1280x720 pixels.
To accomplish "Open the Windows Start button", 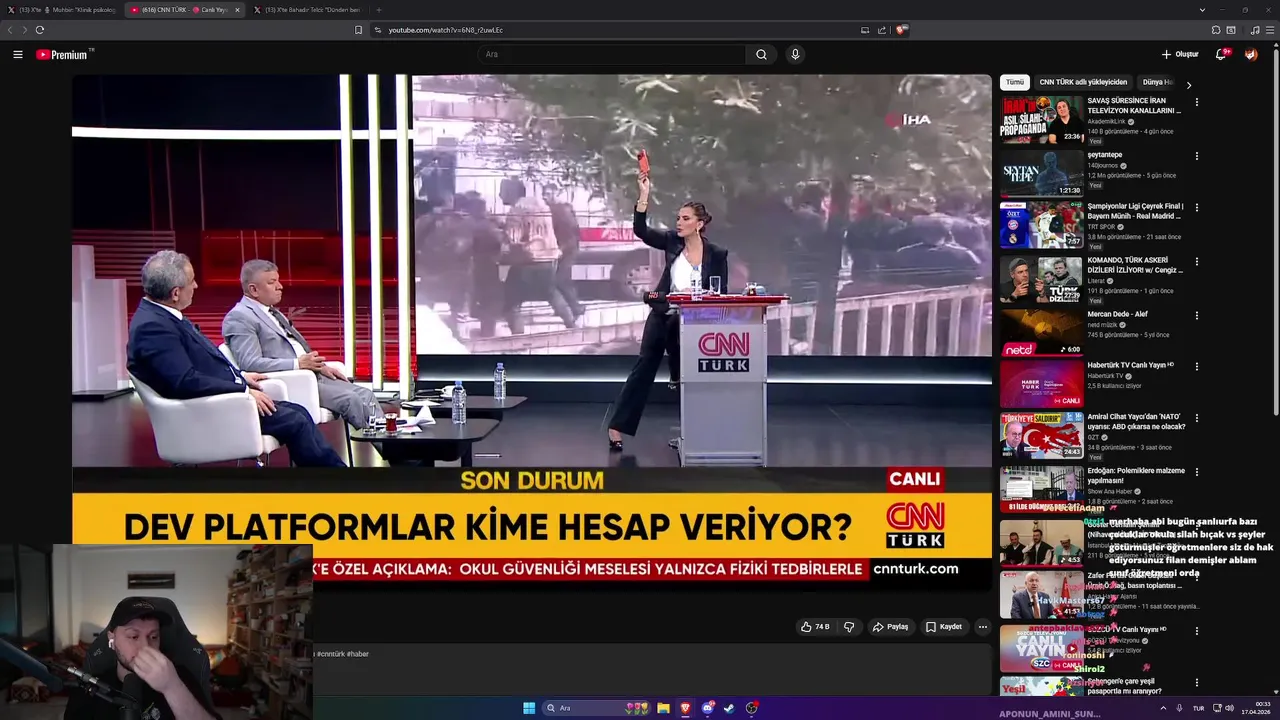I will 529,708.
